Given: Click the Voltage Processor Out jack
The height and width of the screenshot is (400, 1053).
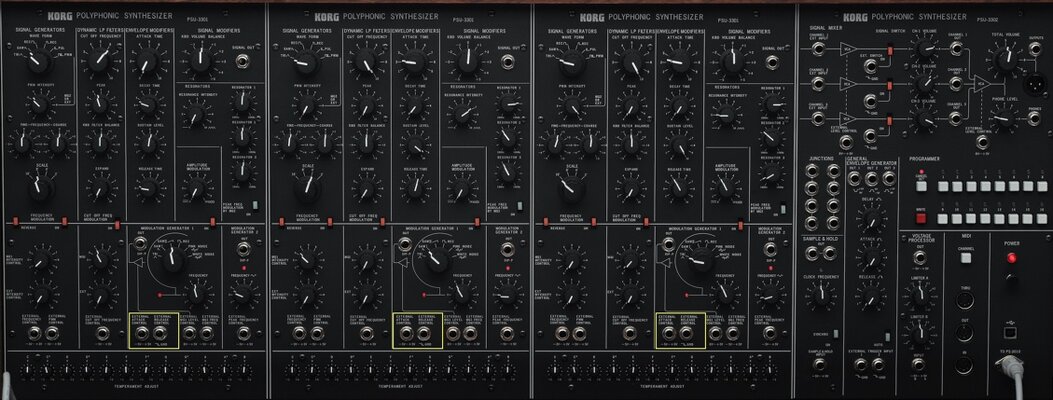Looking at the screenshot, I should (x=919, y=257).
